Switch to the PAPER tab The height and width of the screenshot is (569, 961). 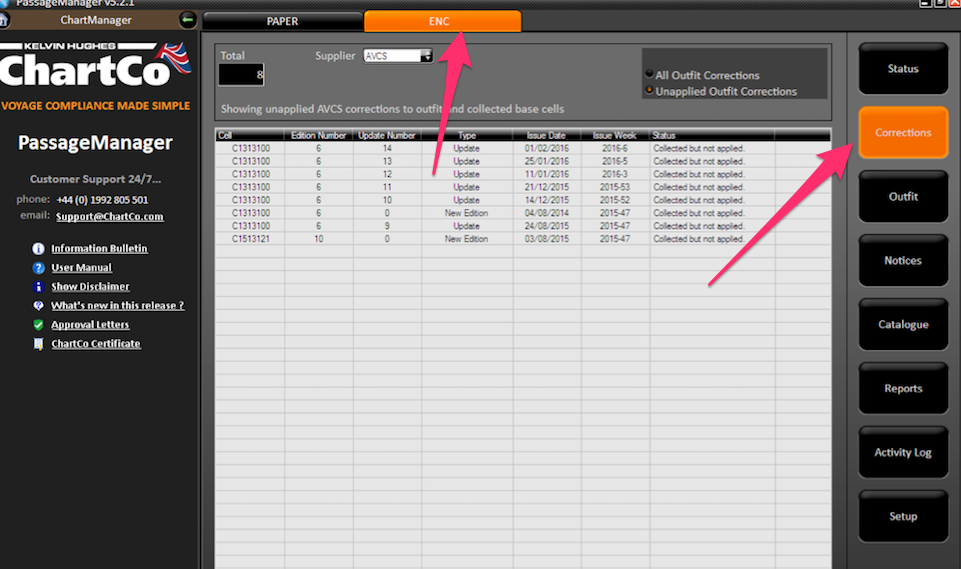(x=283, y=21)
